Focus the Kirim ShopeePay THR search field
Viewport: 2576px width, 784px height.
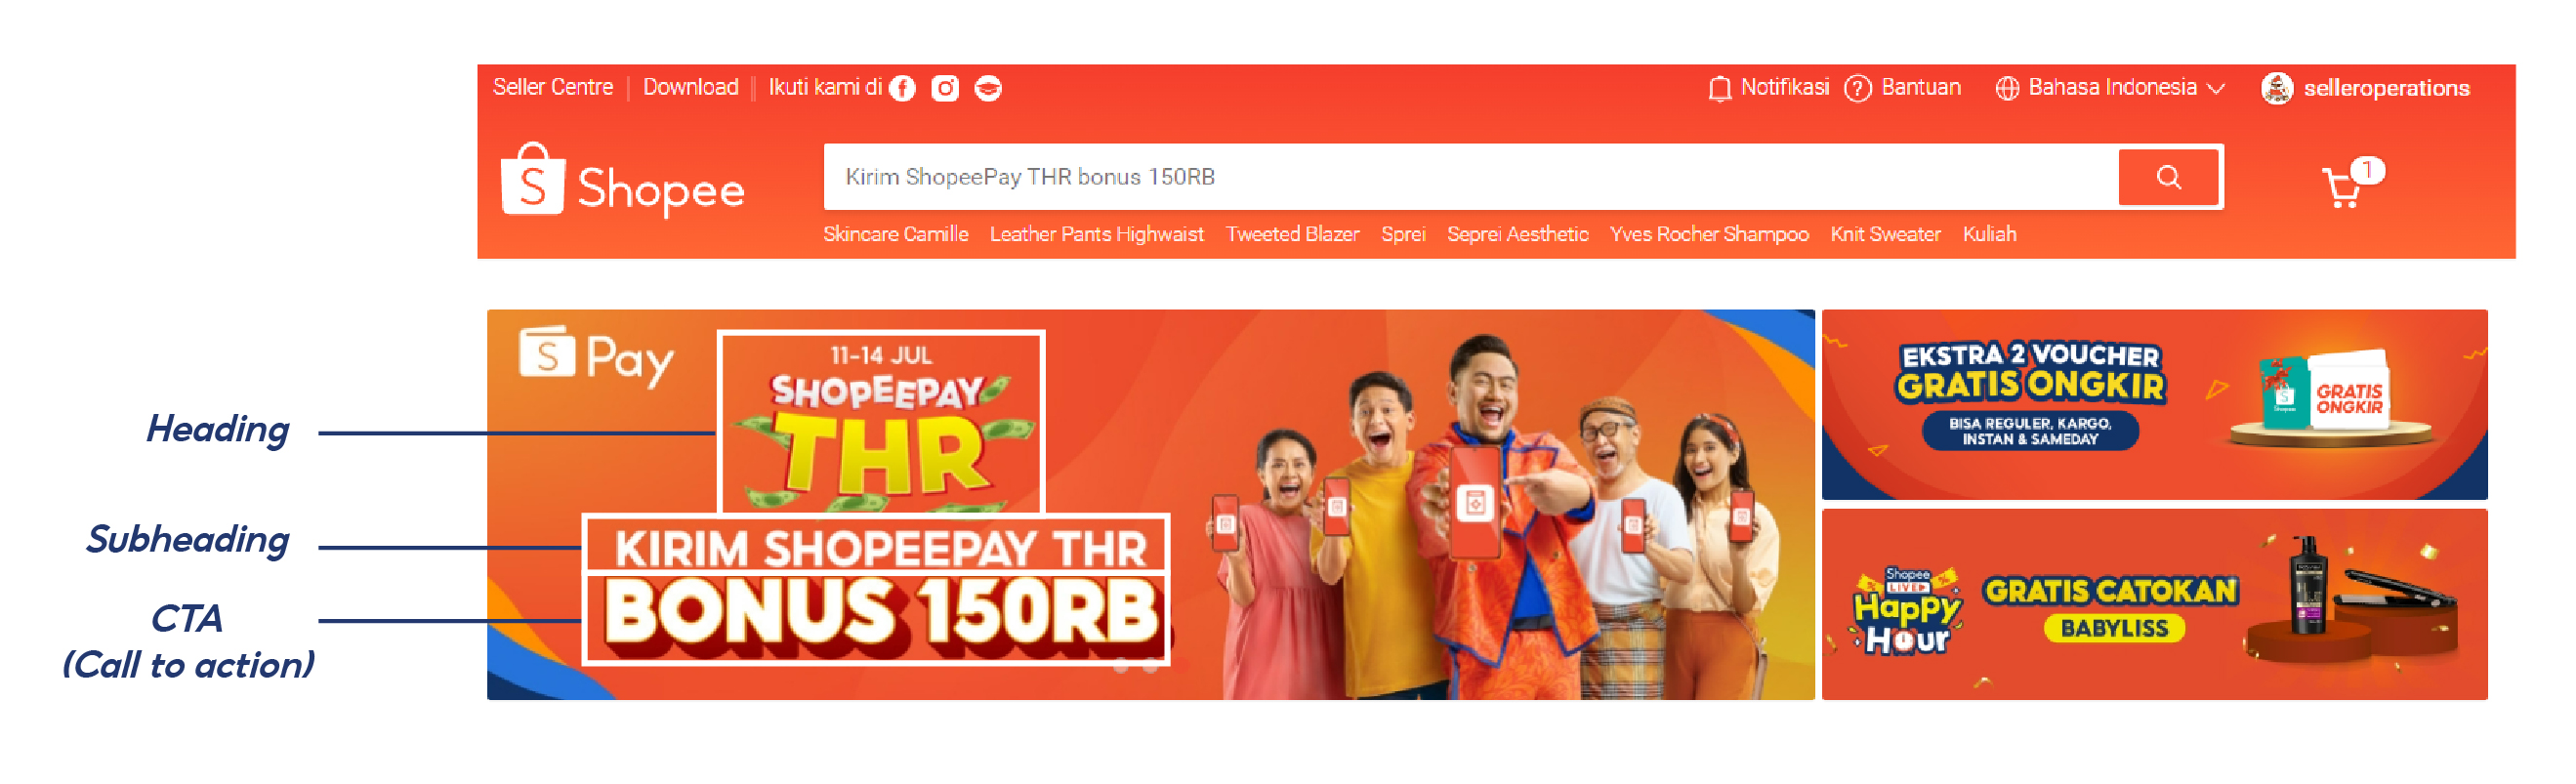pos(1470,177)
